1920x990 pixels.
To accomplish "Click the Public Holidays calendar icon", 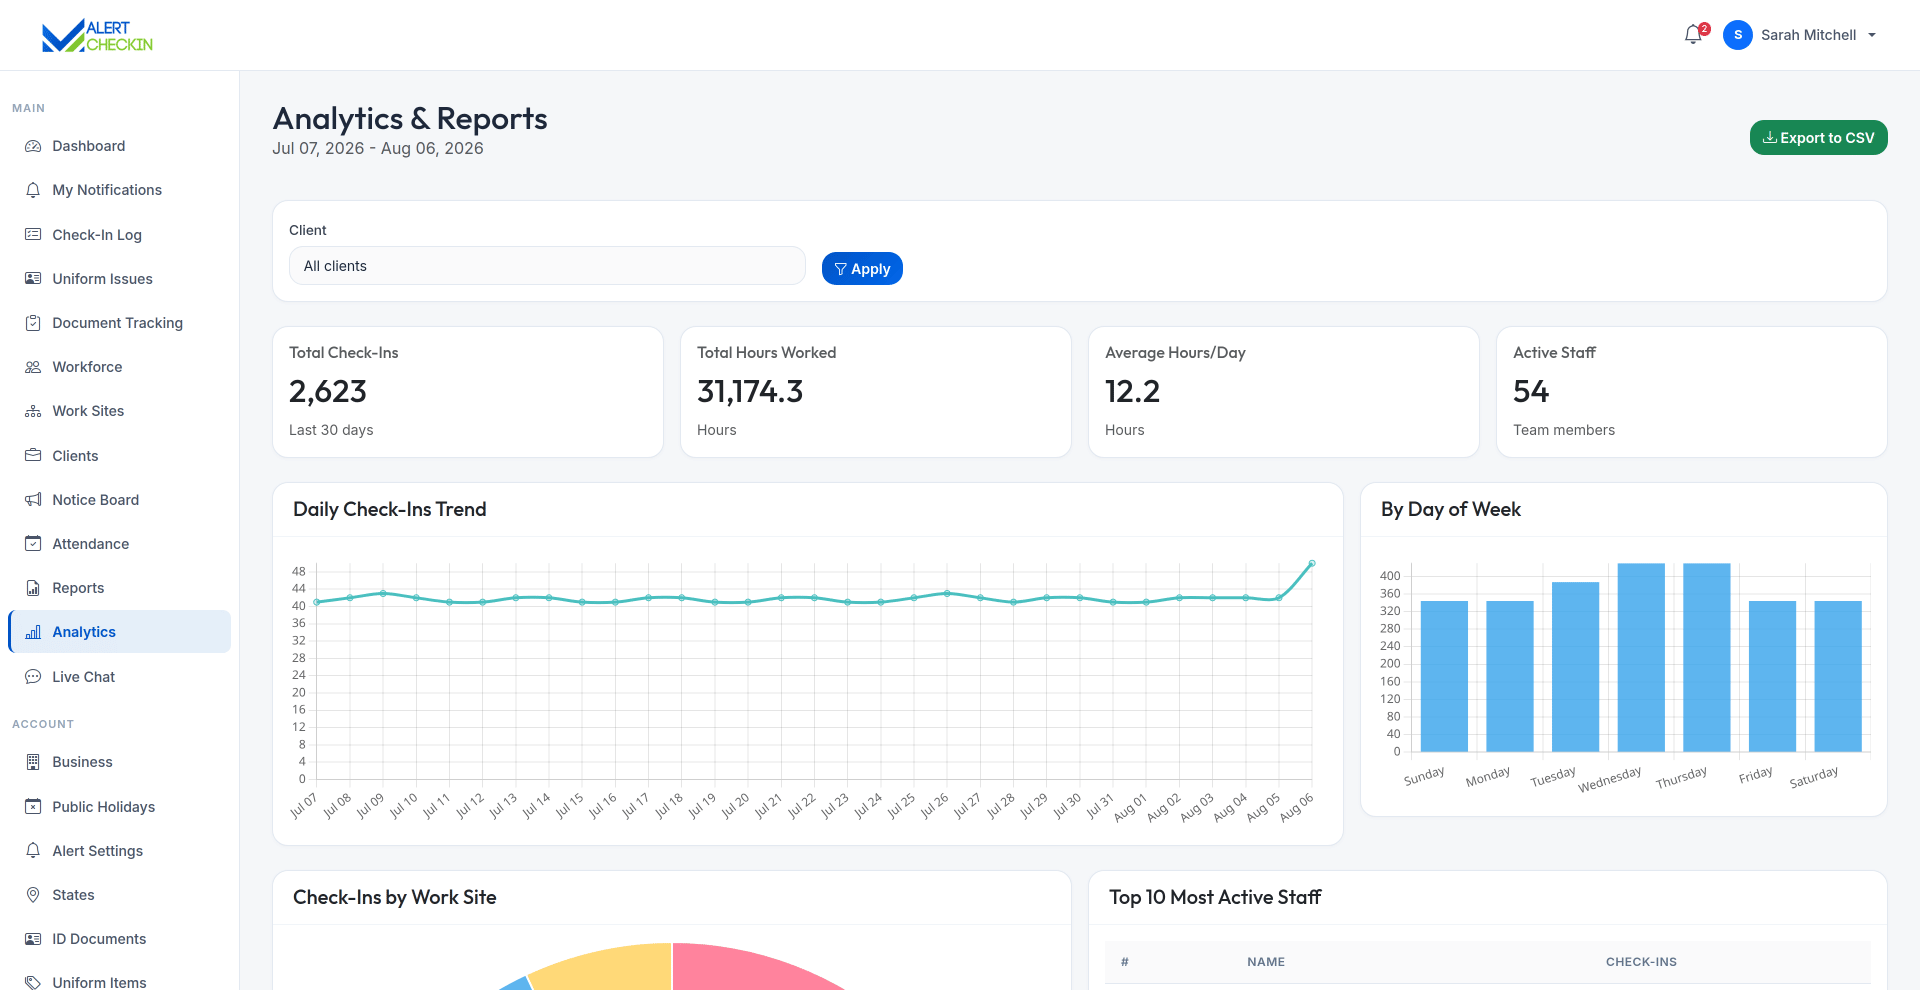I will (x=33, y=807).
